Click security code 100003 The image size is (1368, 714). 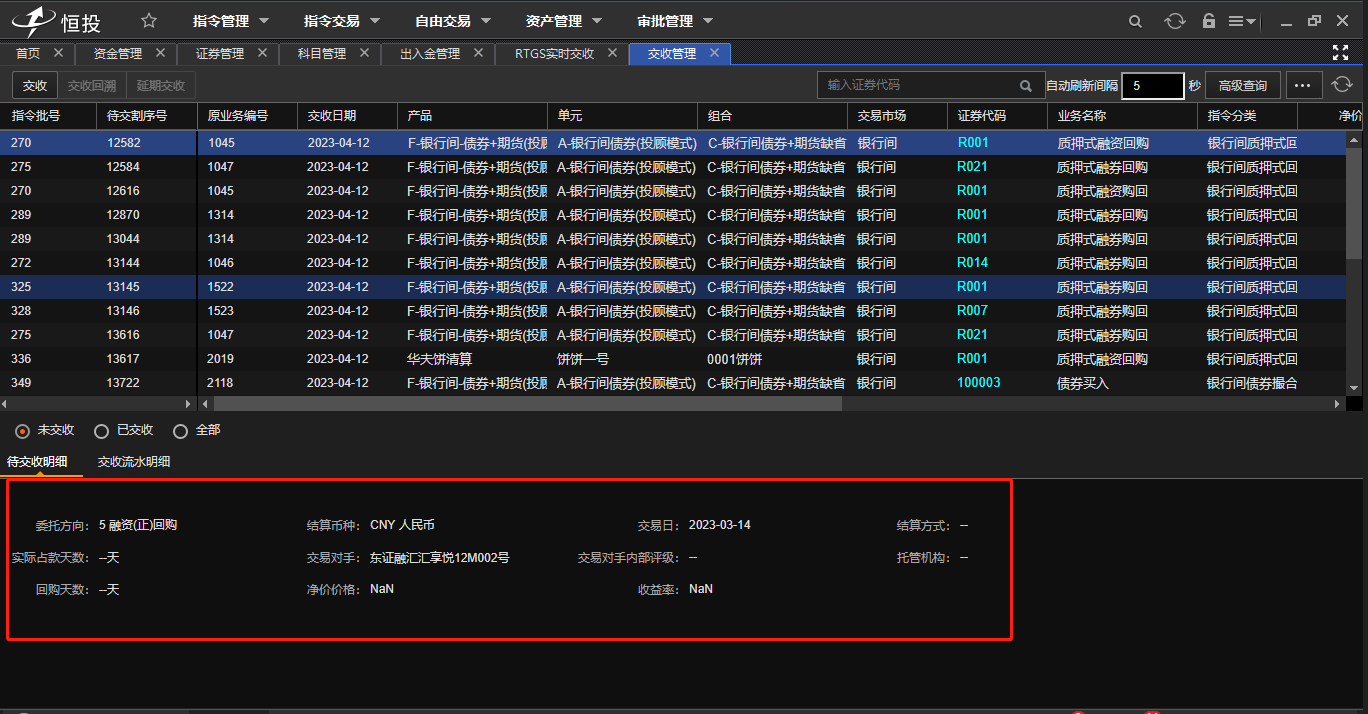click(x=979, y=383)
